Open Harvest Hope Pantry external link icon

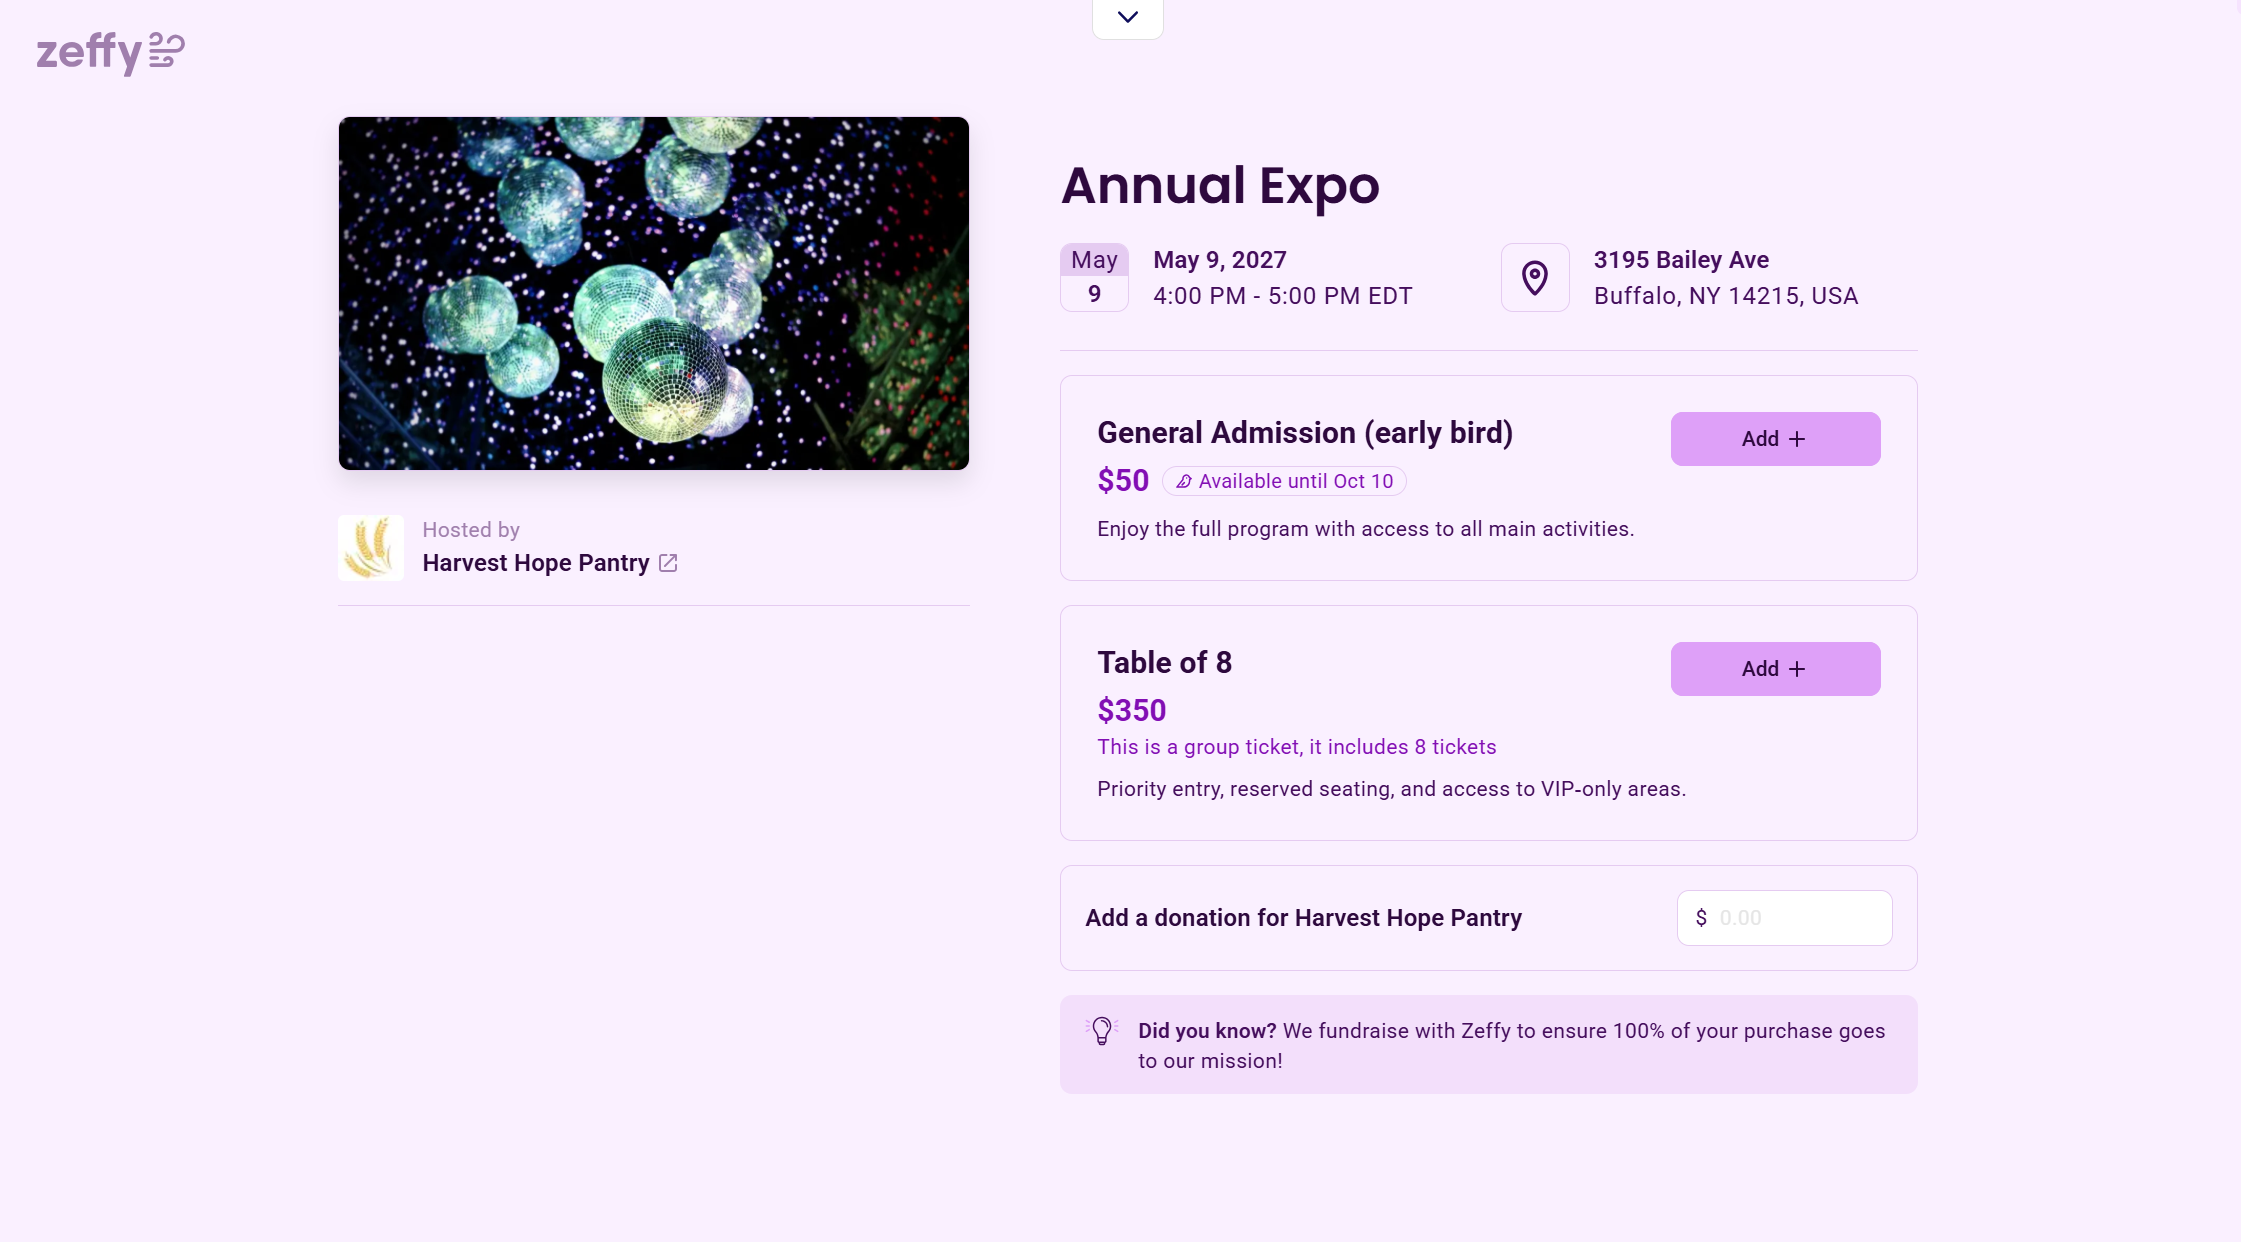[x=668, y=563]
